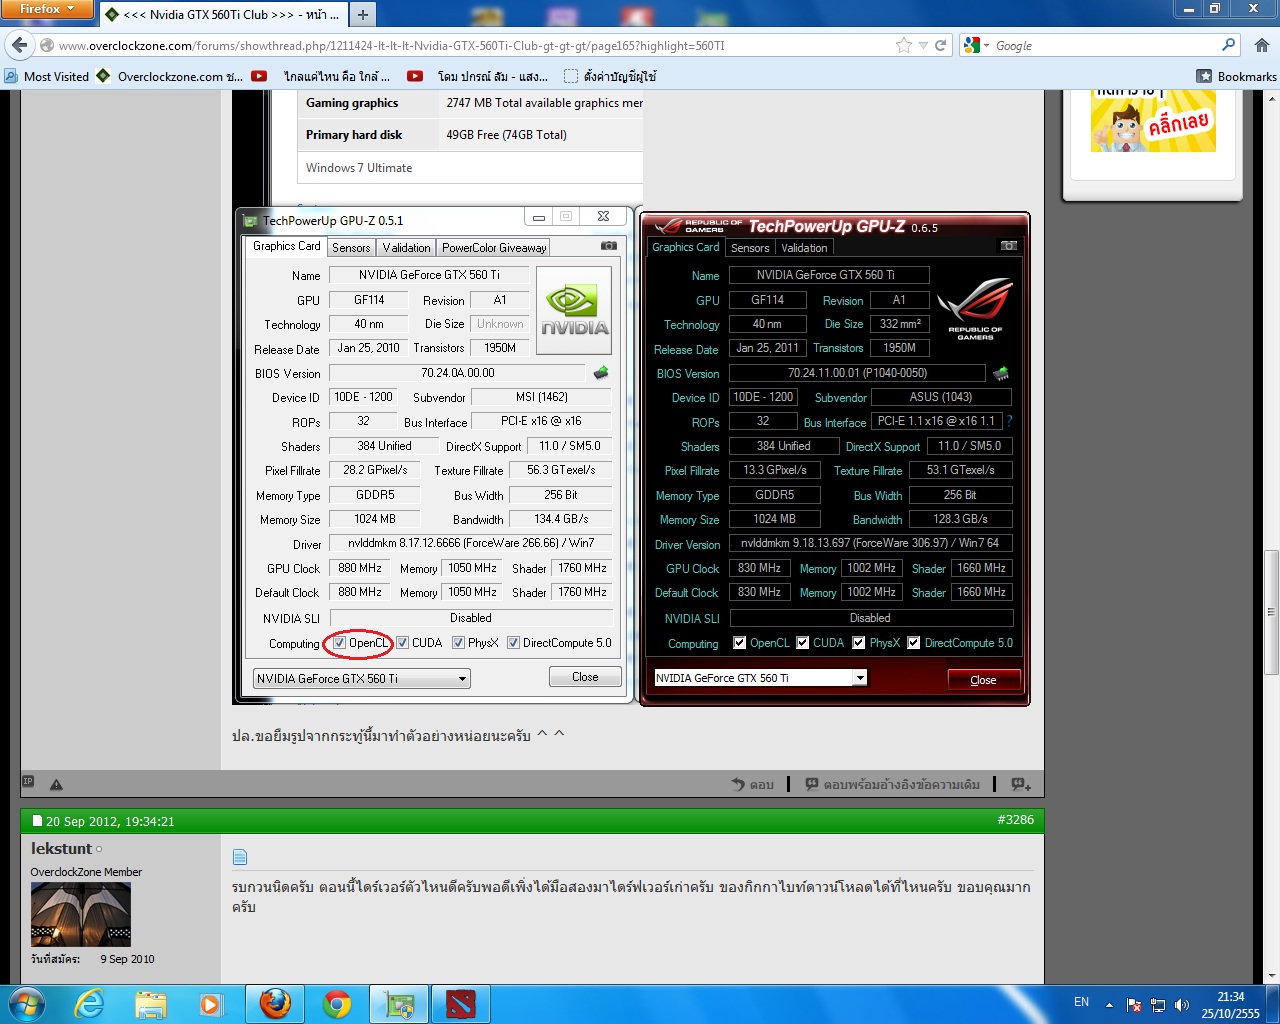Open the Action Center flag in the tray
The width and height of the screenshot is (1280, 1024).
(x=1134, y=1005)
